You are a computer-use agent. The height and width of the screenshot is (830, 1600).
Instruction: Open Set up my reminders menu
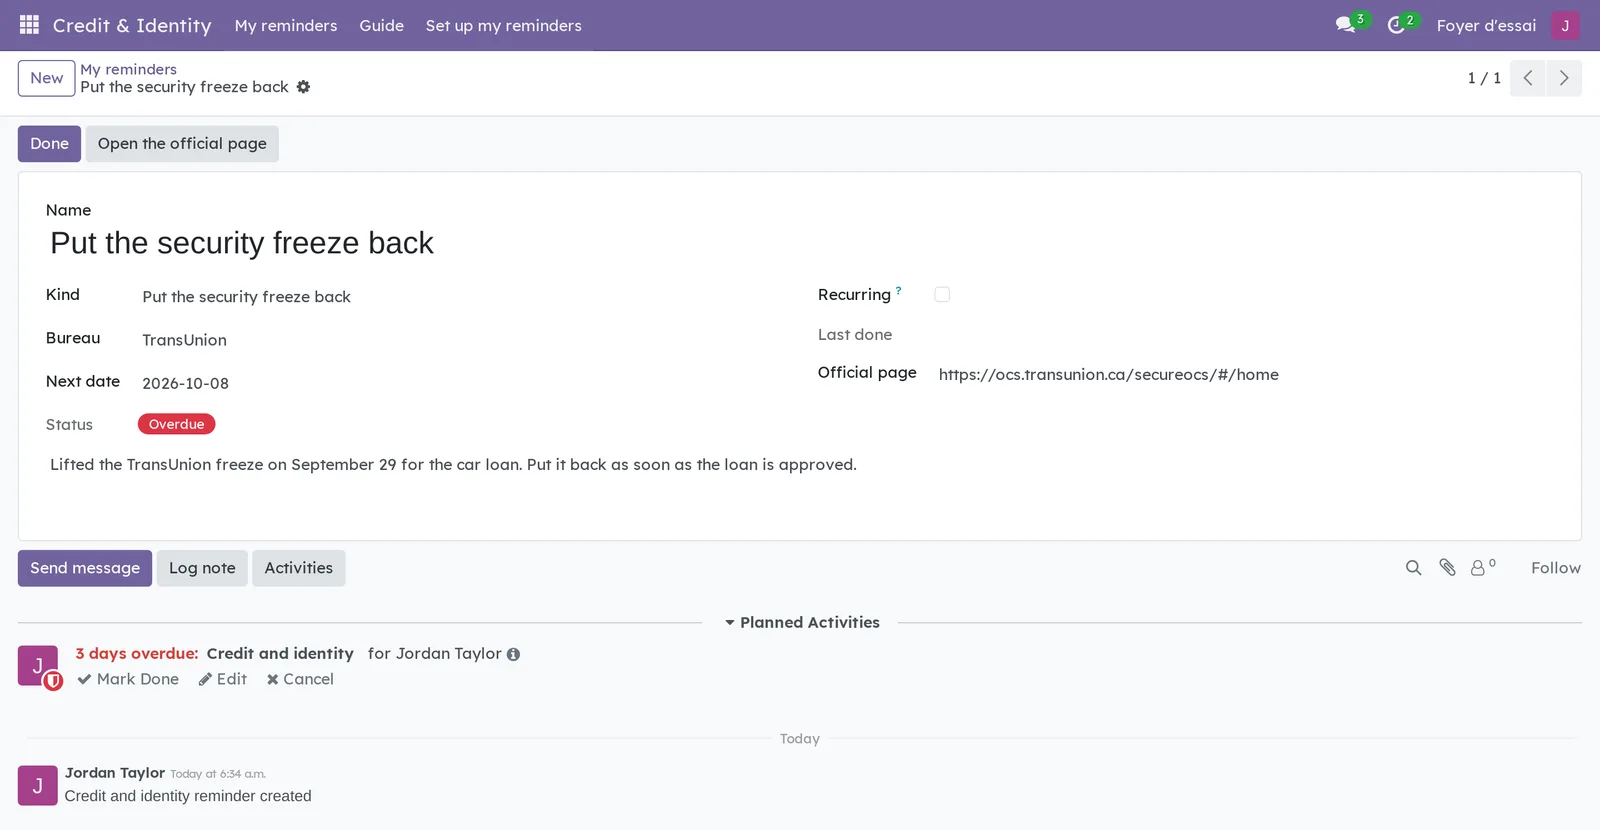tap(504, 25)
